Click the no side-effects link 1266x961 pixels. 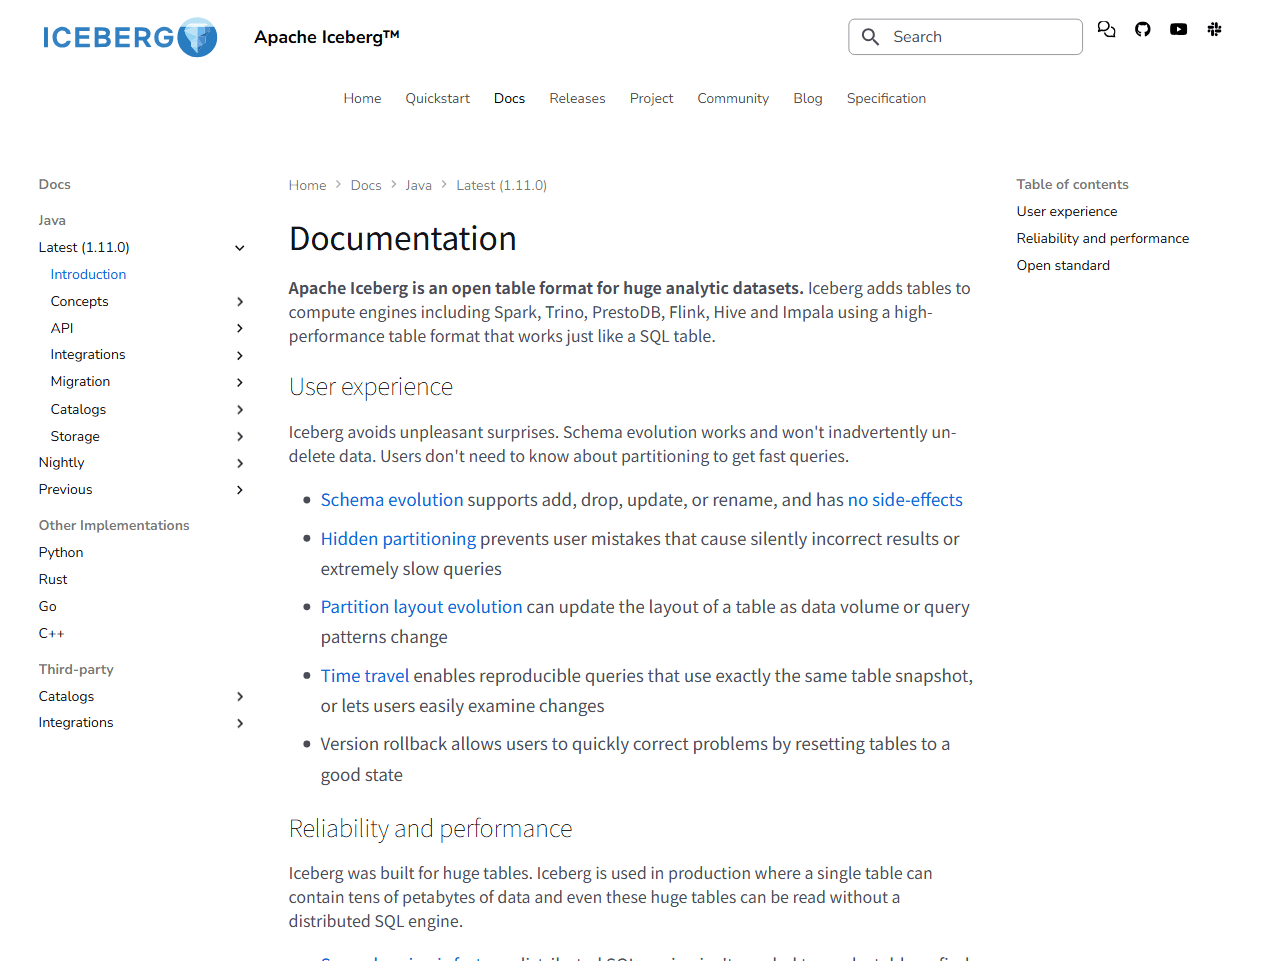[905, 500]
